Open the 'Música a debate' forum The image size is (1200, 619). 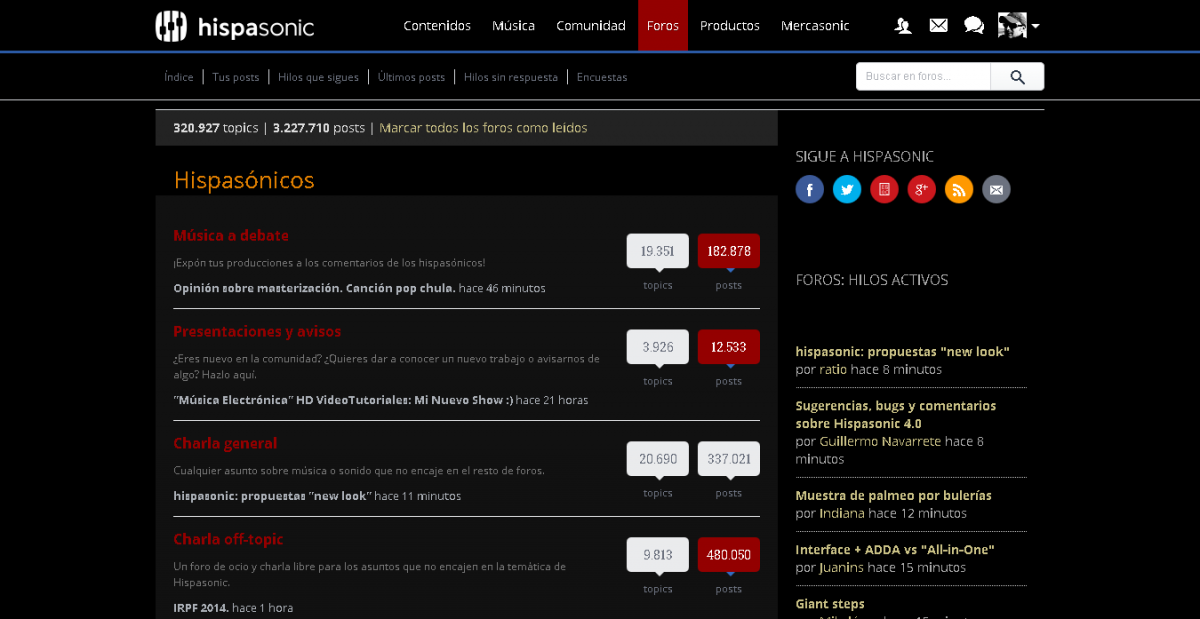[231, 236]
